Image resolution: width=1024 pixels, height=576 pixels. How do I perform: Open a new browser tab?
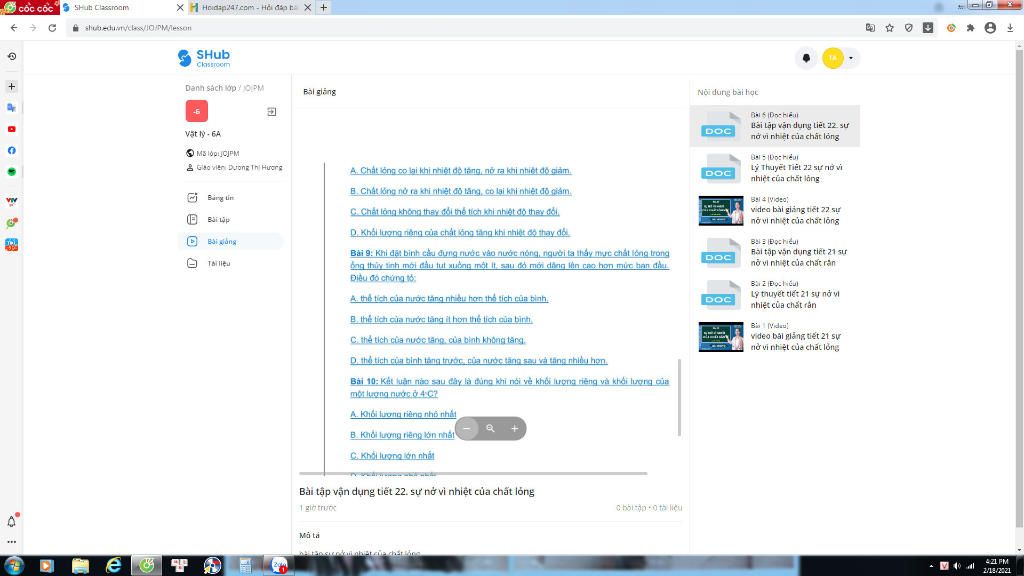(323, 8)
